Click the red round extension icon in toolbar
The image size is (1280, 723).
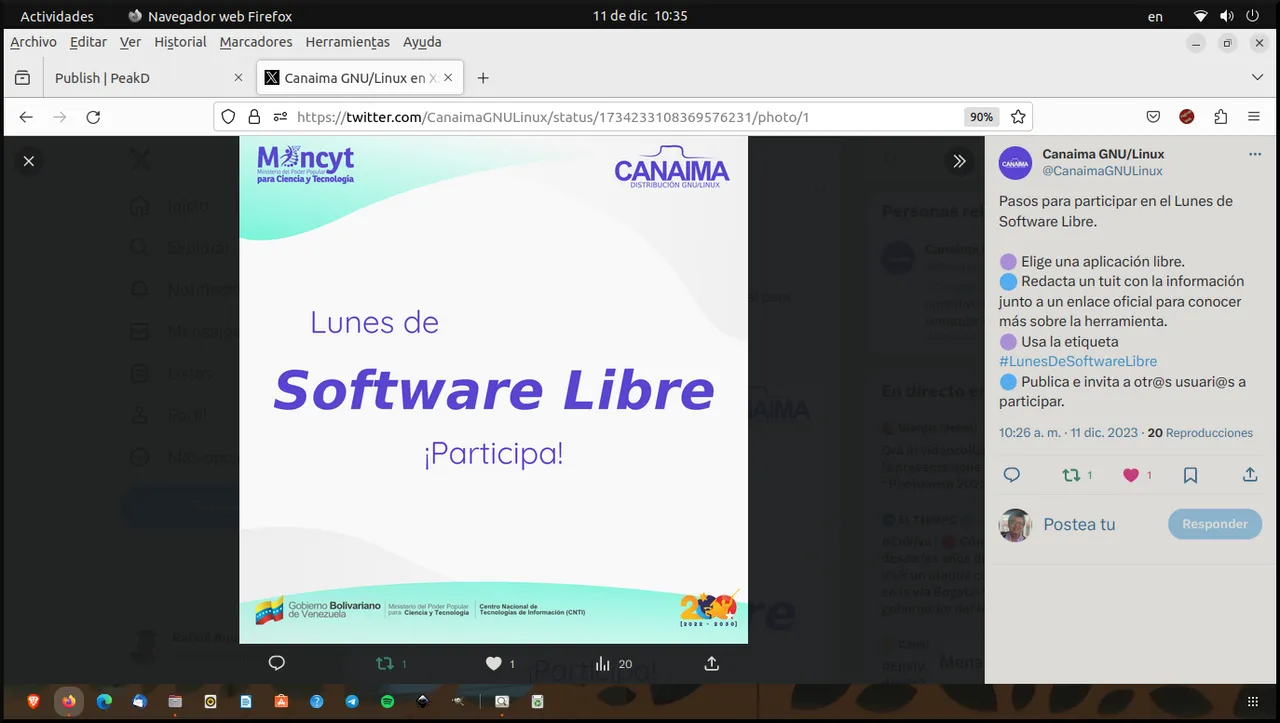[1186, 117]
